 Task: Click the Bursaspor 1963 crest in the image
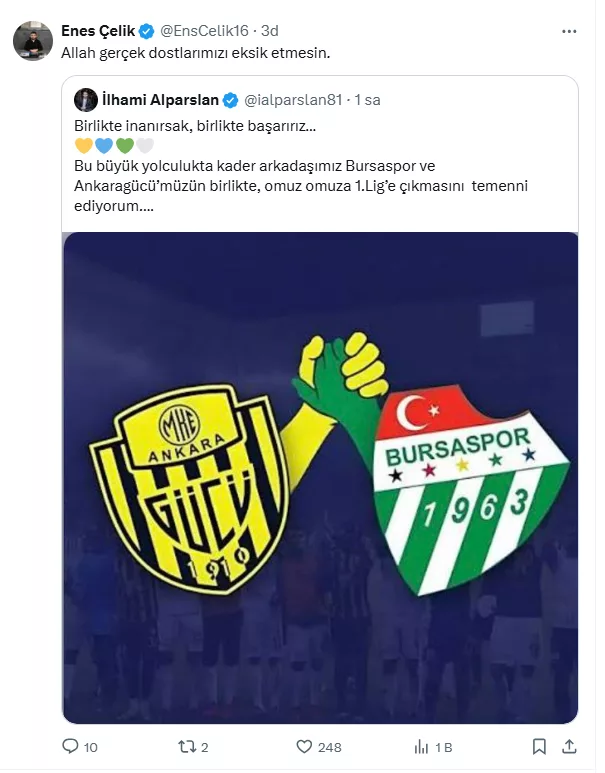pos(469,491)
